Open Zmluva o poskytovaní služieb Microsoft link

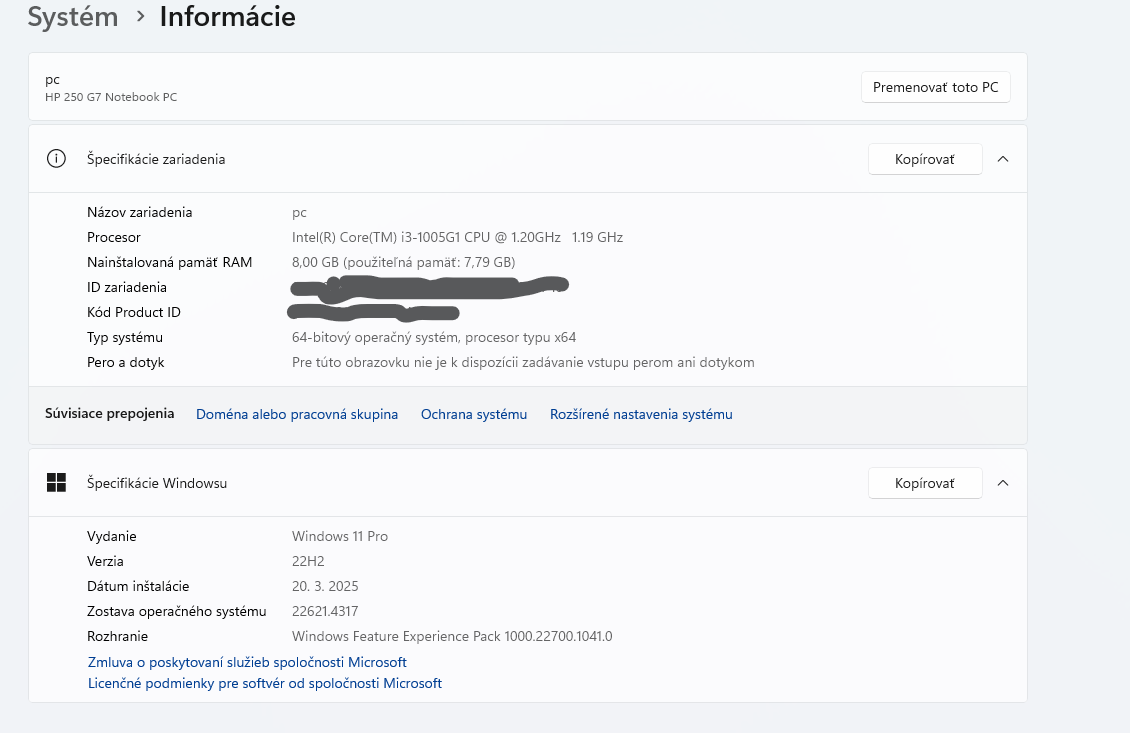[x=247, y=662]
